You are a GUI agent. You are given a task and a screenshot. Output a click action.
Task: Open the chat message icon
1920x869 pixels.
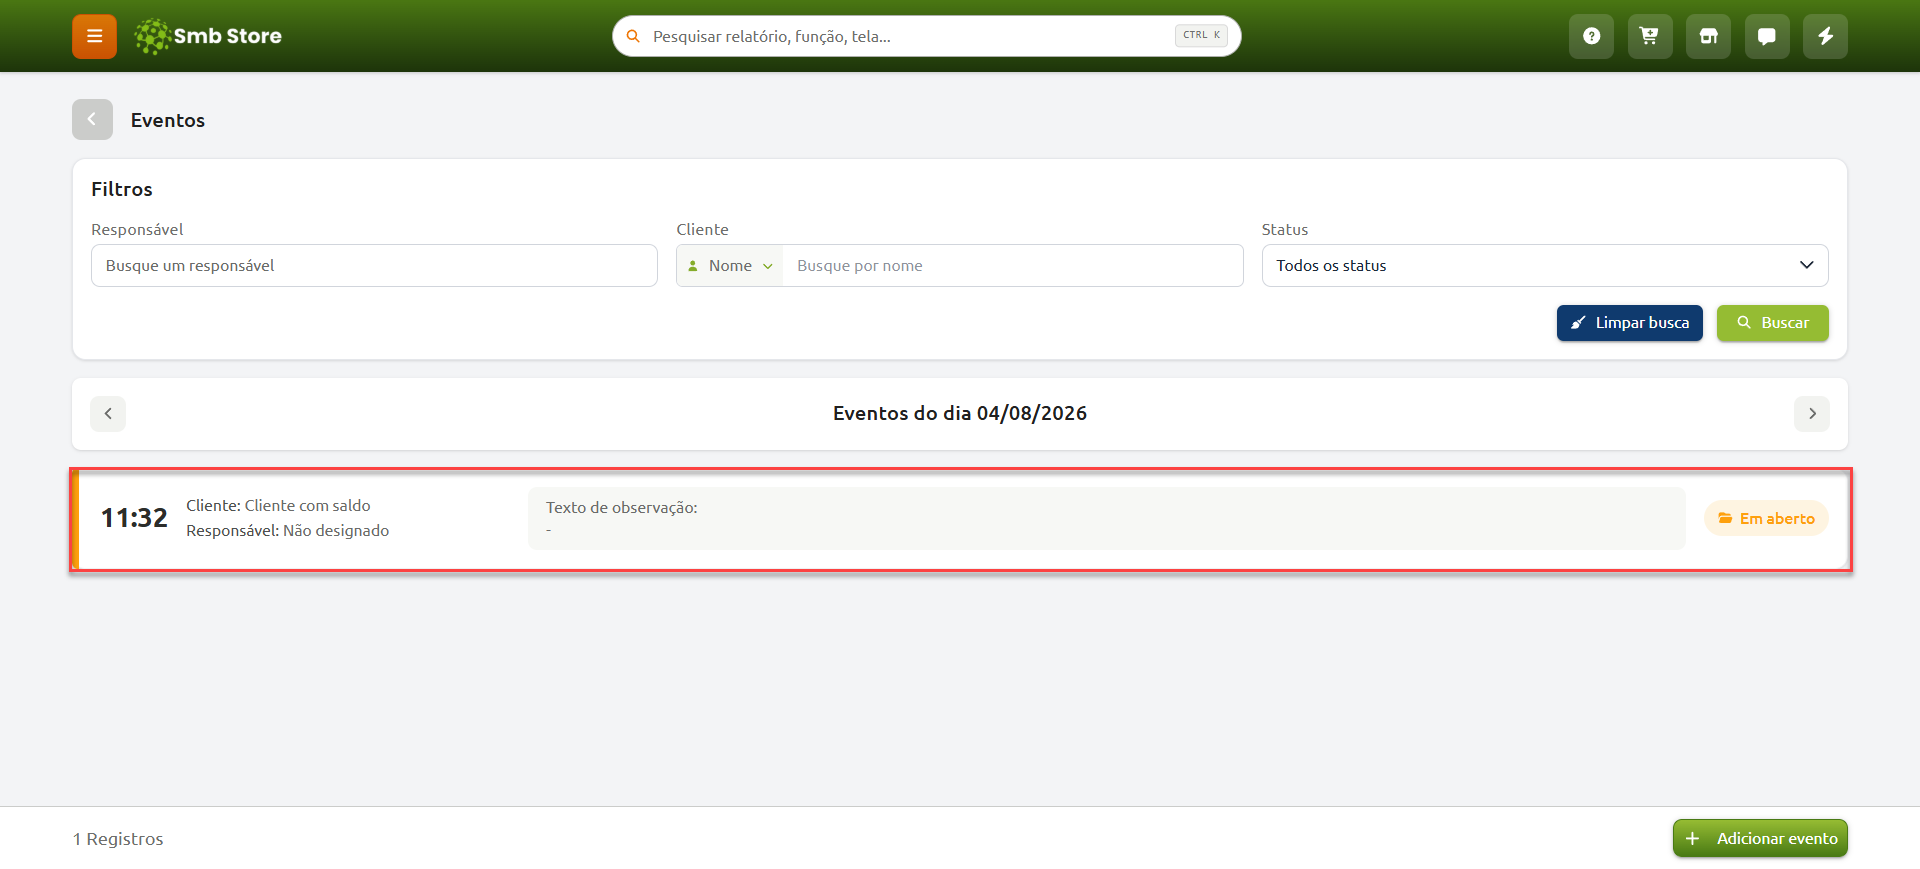1767,36
